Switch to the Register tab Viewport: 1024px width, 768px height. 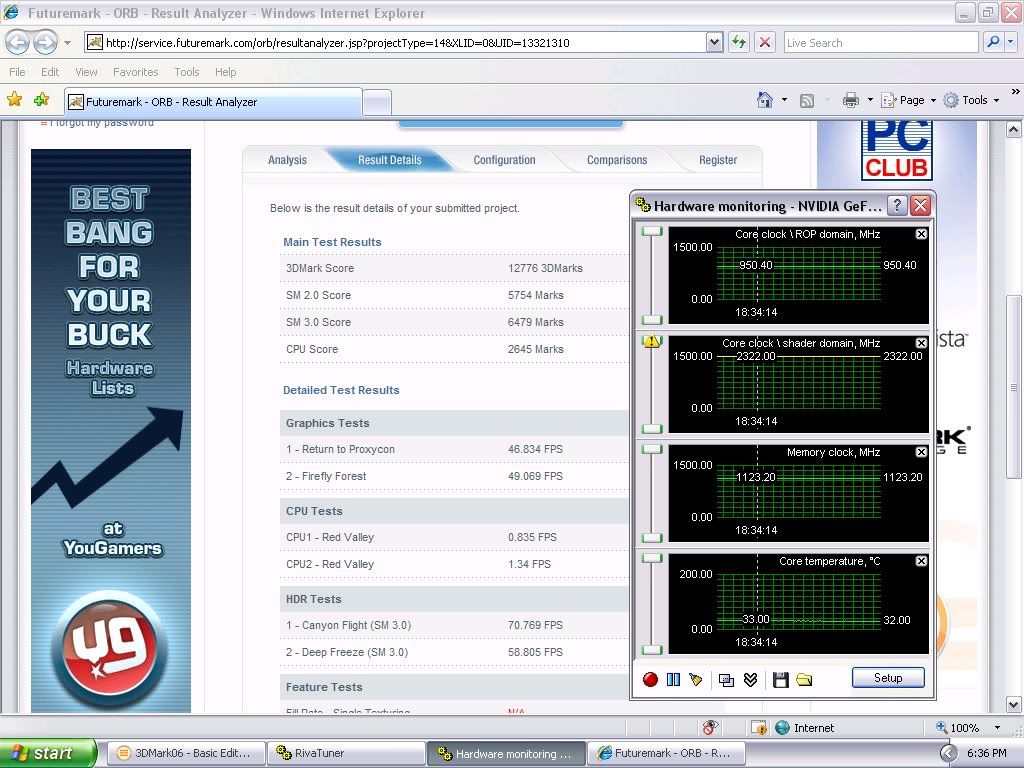[x=718, y=160]
